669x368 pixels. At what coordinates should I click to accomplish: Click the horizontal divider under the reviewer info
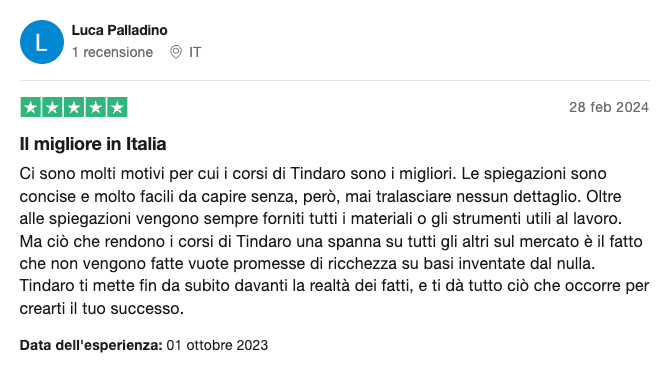pyautogui.click(x=334, y=80)
